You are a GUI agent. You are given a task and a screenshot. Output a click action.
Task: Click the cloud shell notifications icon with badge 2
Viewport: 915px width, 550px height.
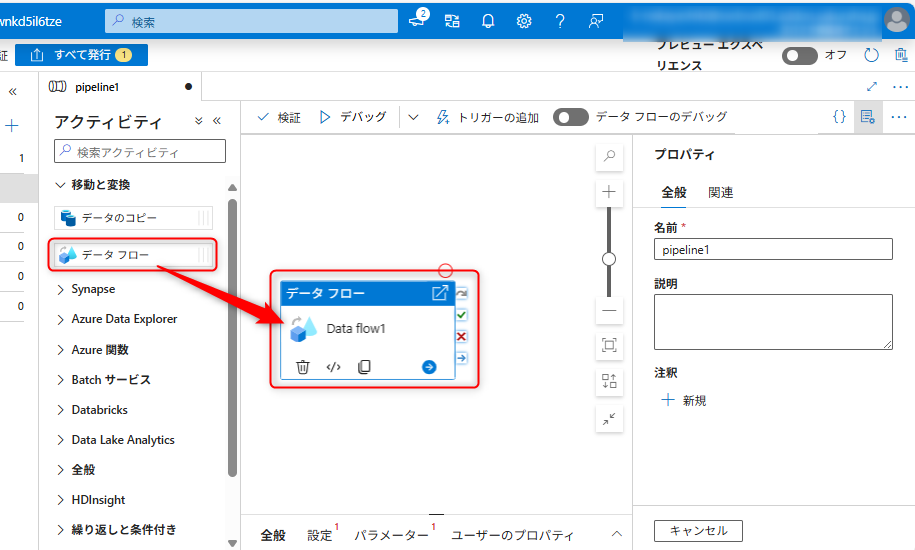pos(418,19)
